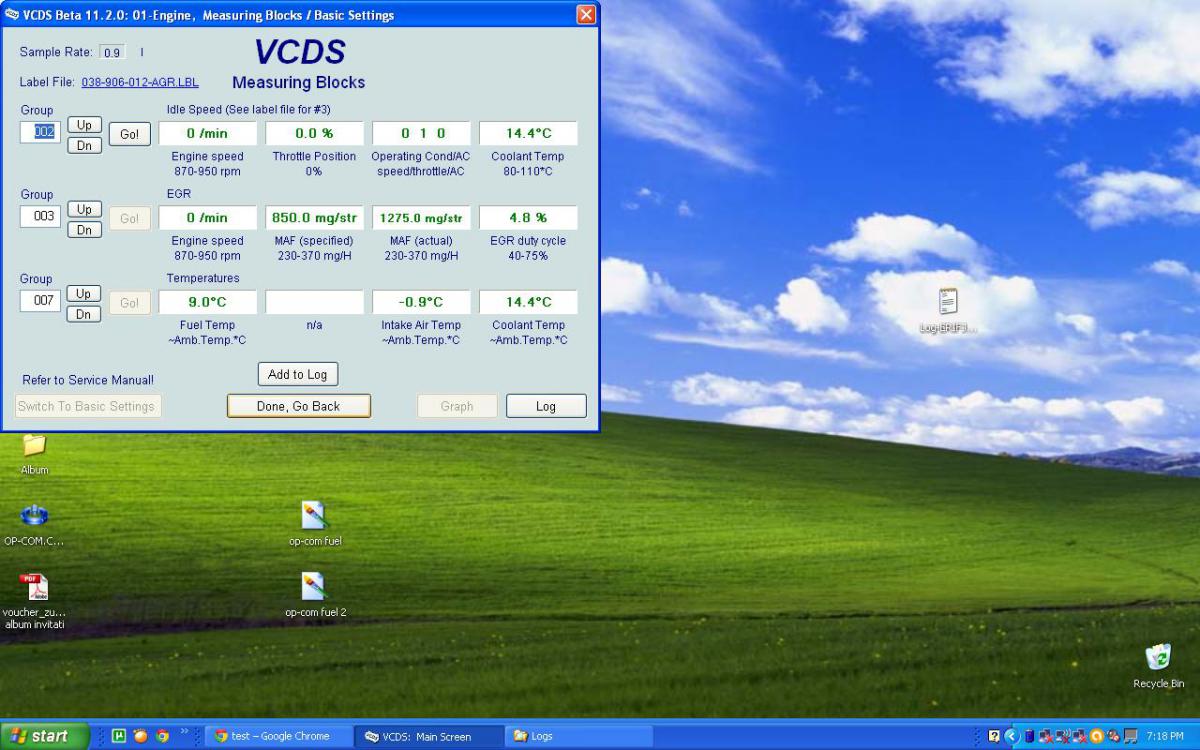Decrease group 007 with its Dn button
The width and height of the screenshot is (1200, 750).
pos(84,314)
